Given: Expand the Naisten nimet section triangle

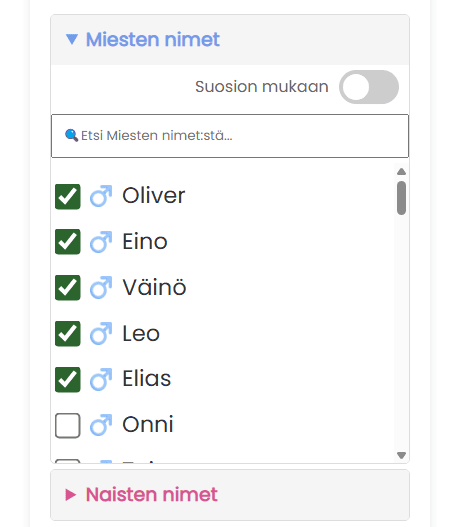Looking at the screenshot, I should click(x=71, y=495).
